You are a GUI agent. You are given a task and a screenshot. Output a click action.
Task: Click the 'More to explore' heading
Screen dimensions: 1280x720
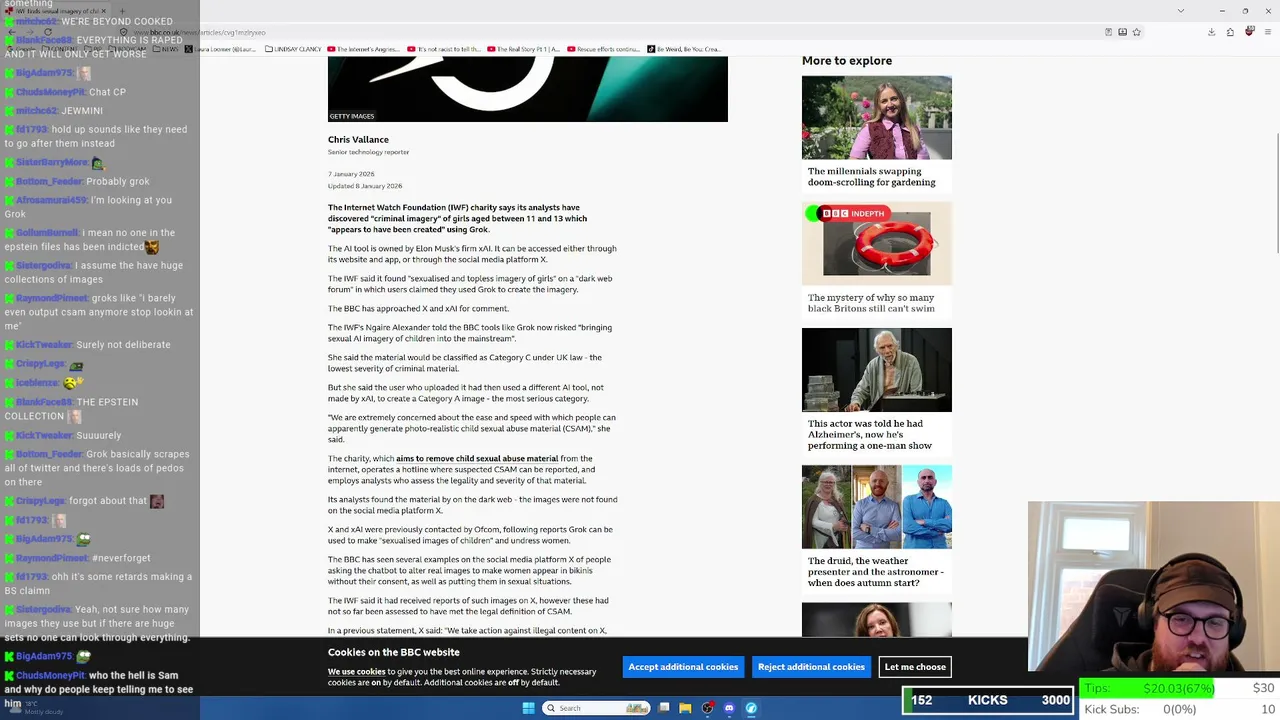[x=847, y=61]
